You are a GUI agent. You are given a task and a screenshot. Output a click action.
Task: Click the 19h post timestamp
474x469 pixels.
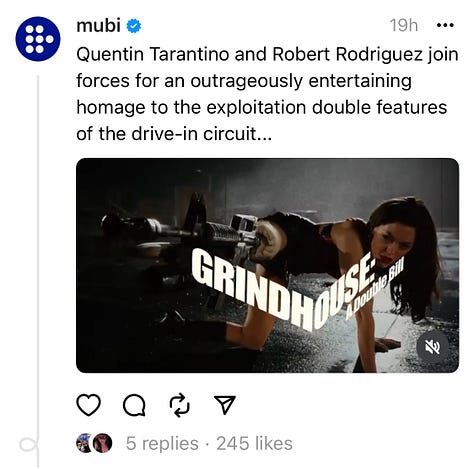[404, 25]
